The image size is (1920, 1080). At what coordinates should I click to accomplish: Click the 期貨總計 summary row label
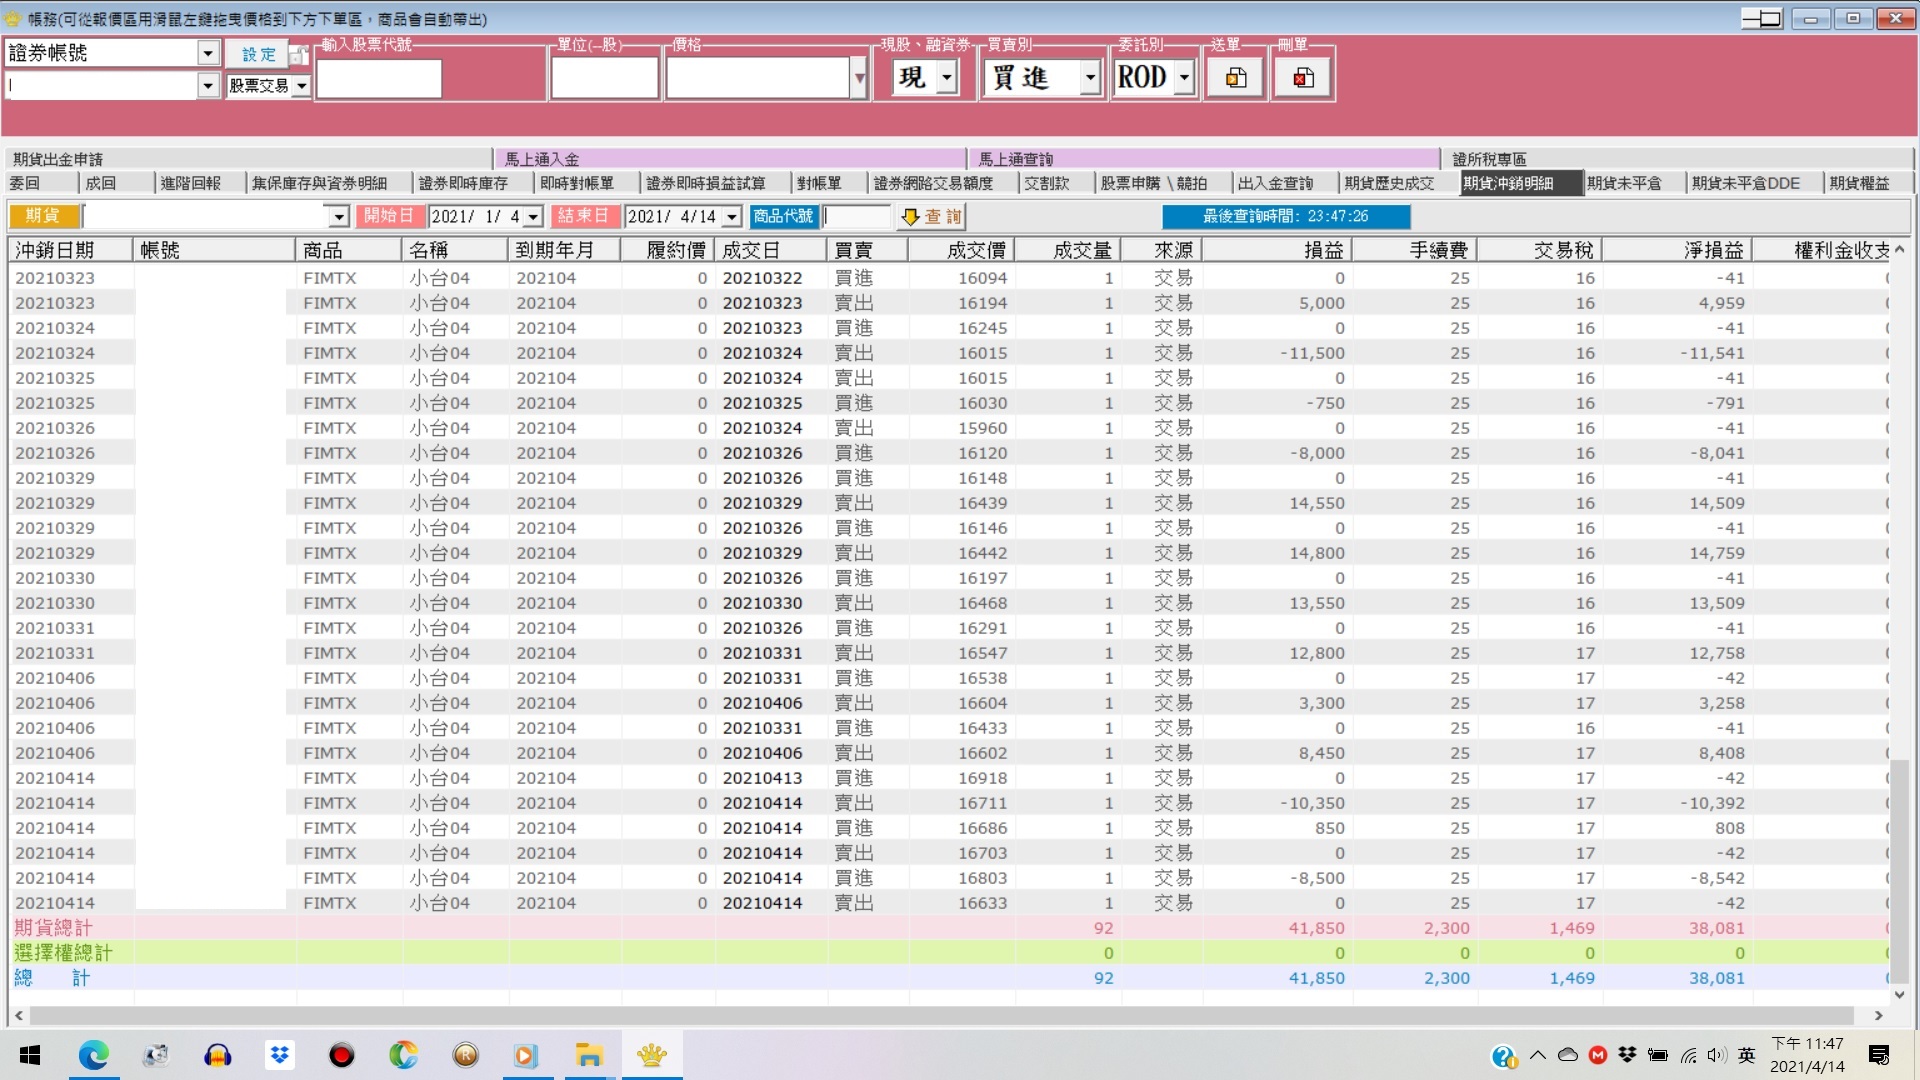tap(53, 928)
